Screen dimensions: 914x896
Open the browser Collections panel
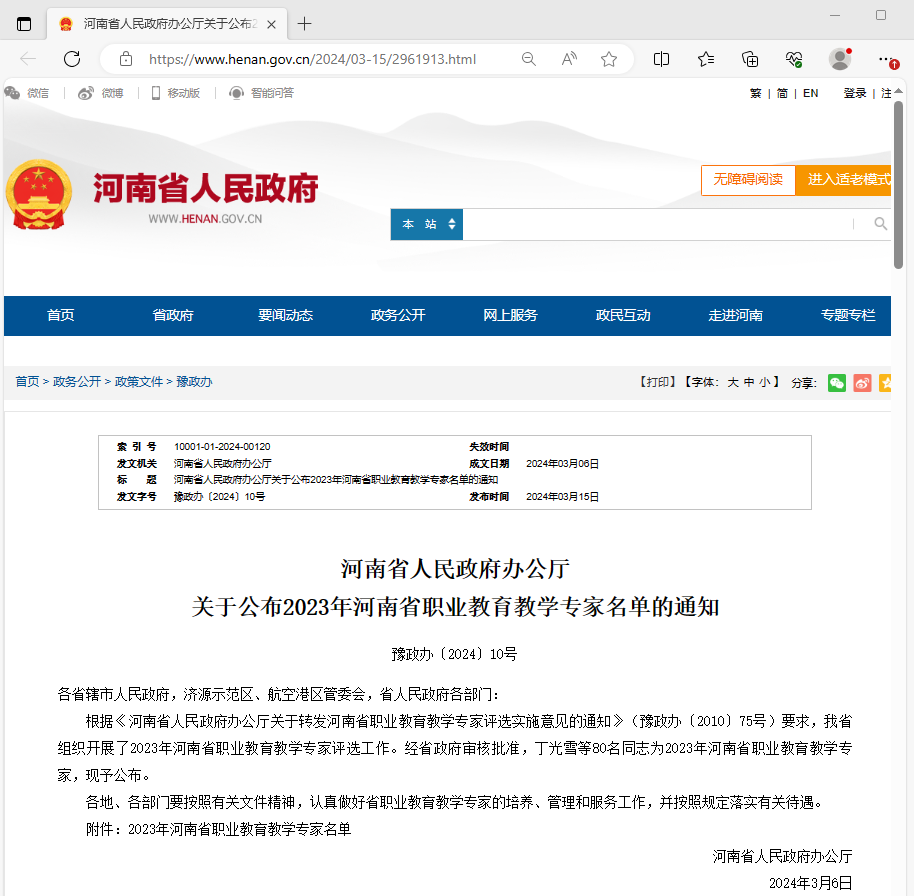click(750, 59)
